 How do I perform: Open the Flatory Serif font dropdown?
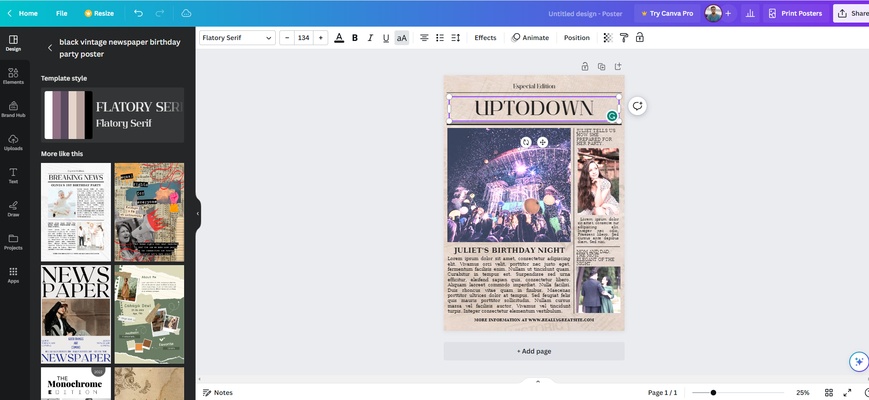point(237,38)
